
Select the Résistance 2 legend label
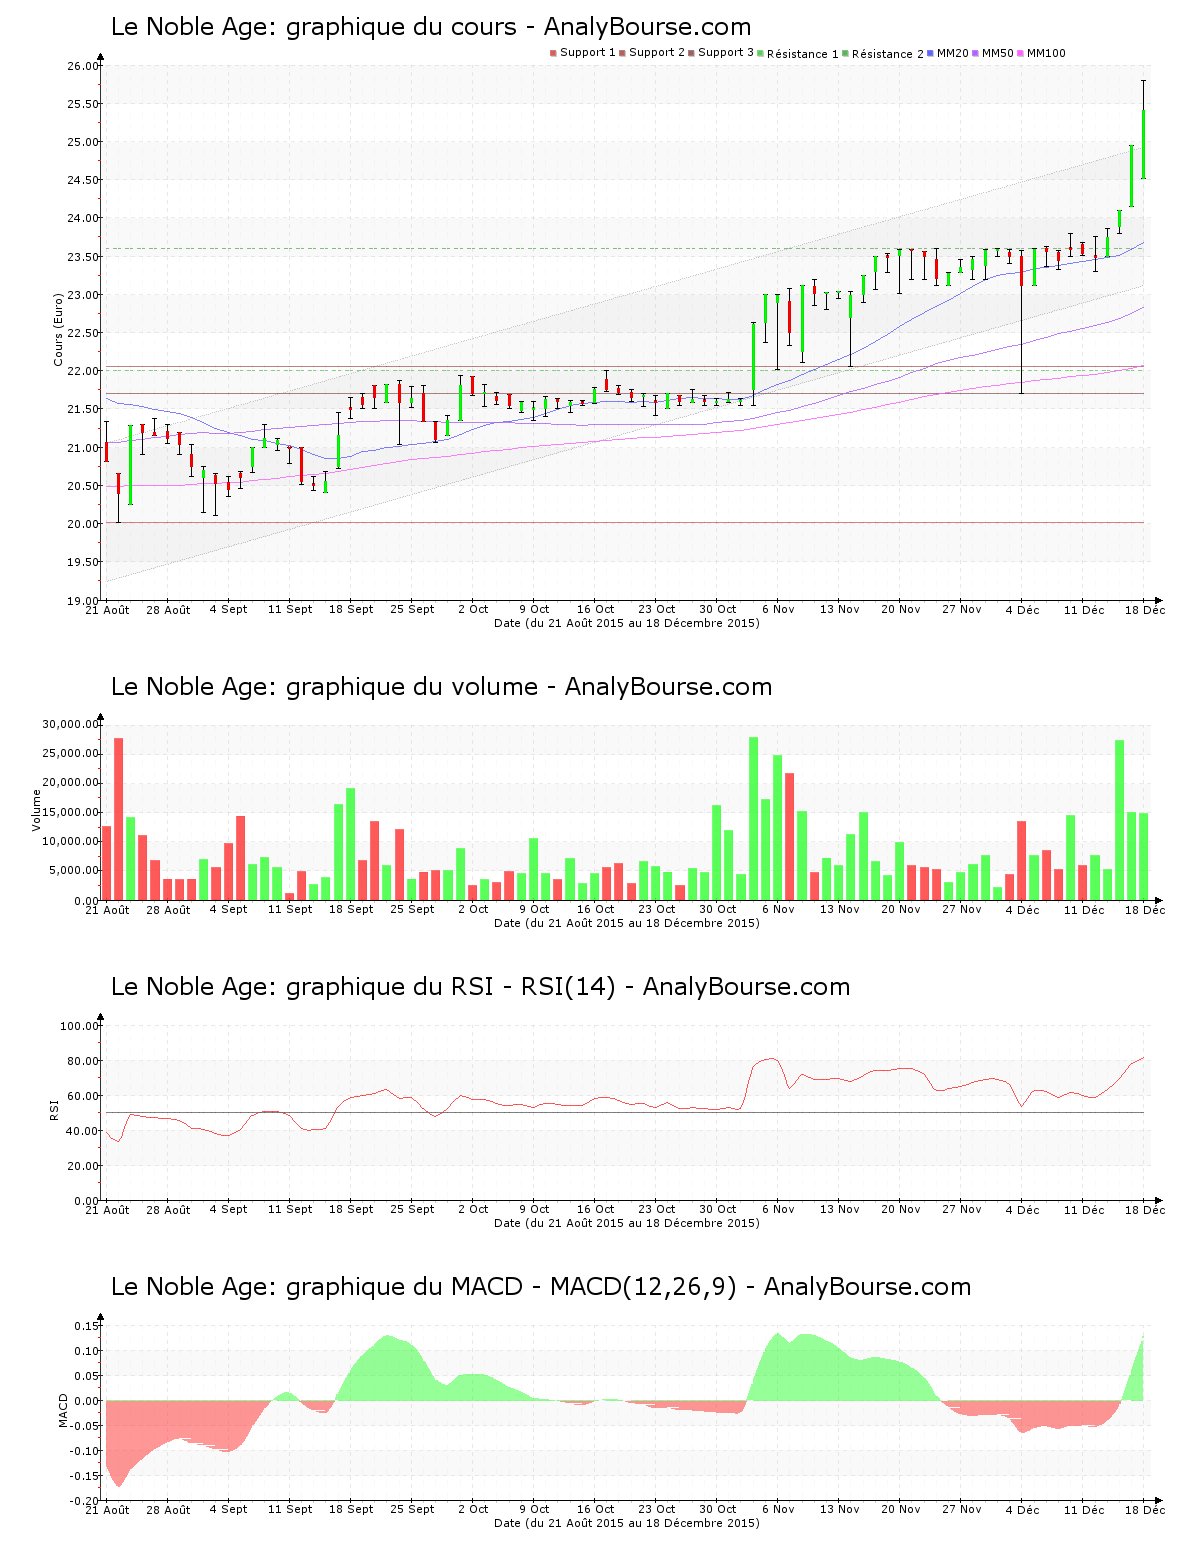(888, 54)
